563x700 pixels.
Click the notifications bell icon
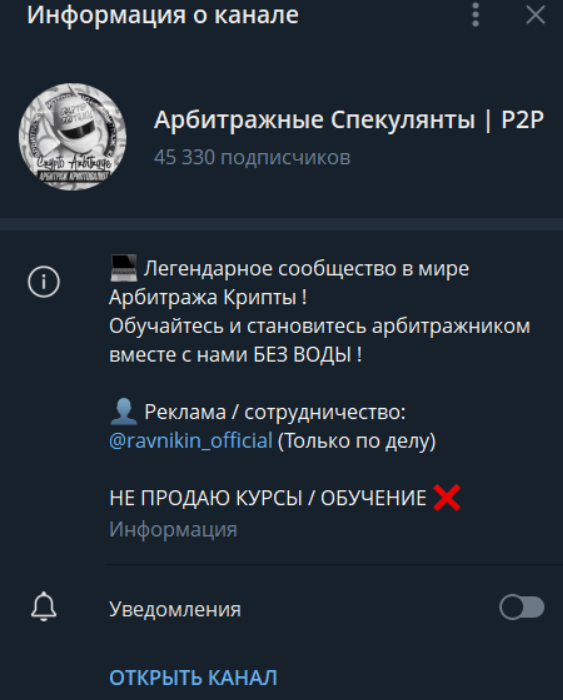pos(44,607)
